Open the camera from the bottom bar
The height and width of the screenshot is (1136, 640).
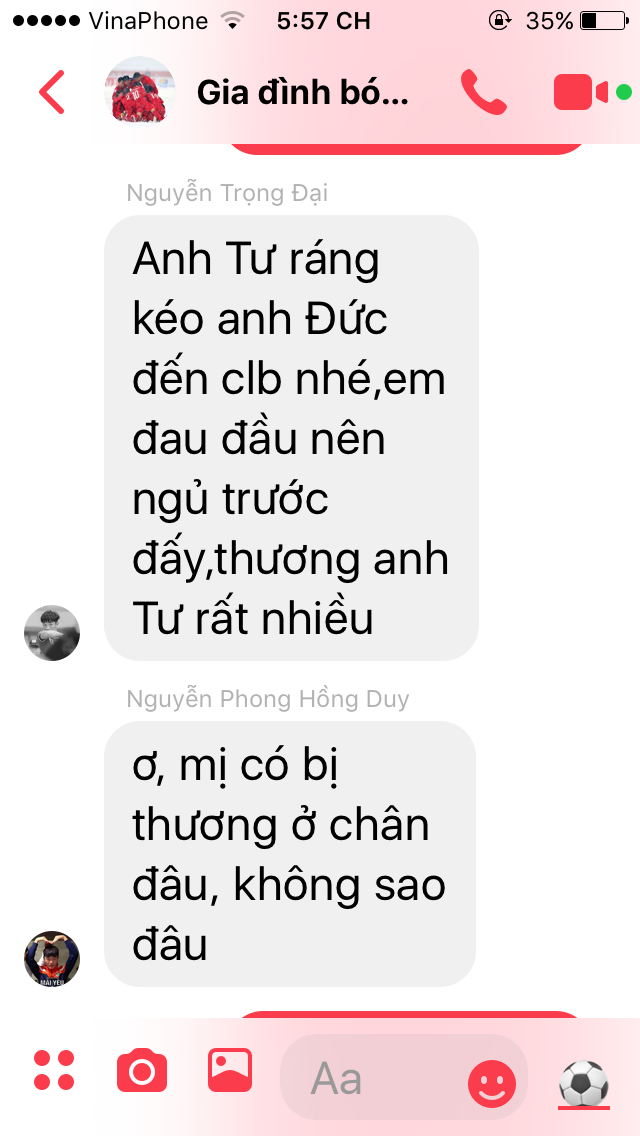(x=142, y=1070)
